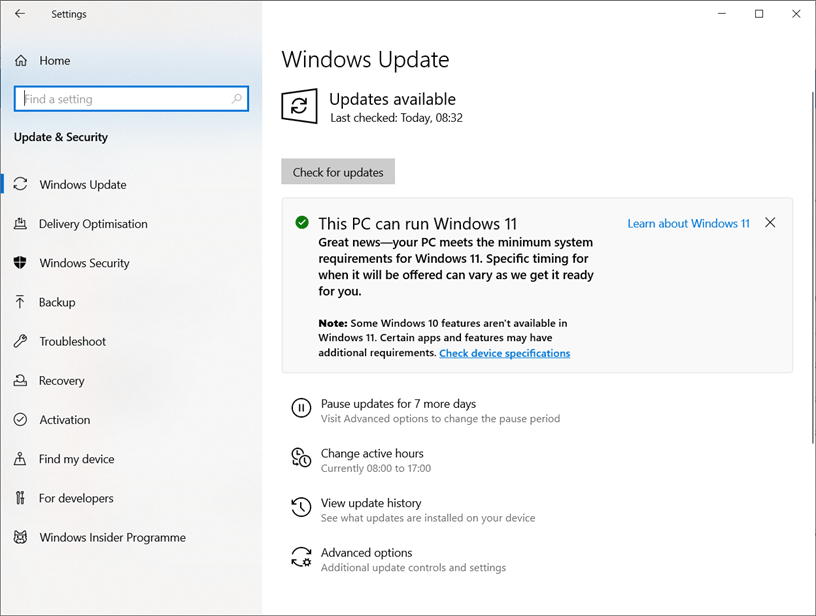Open Delivery Optimisation section
Screen dimensions: 816x616
point(93,224)
